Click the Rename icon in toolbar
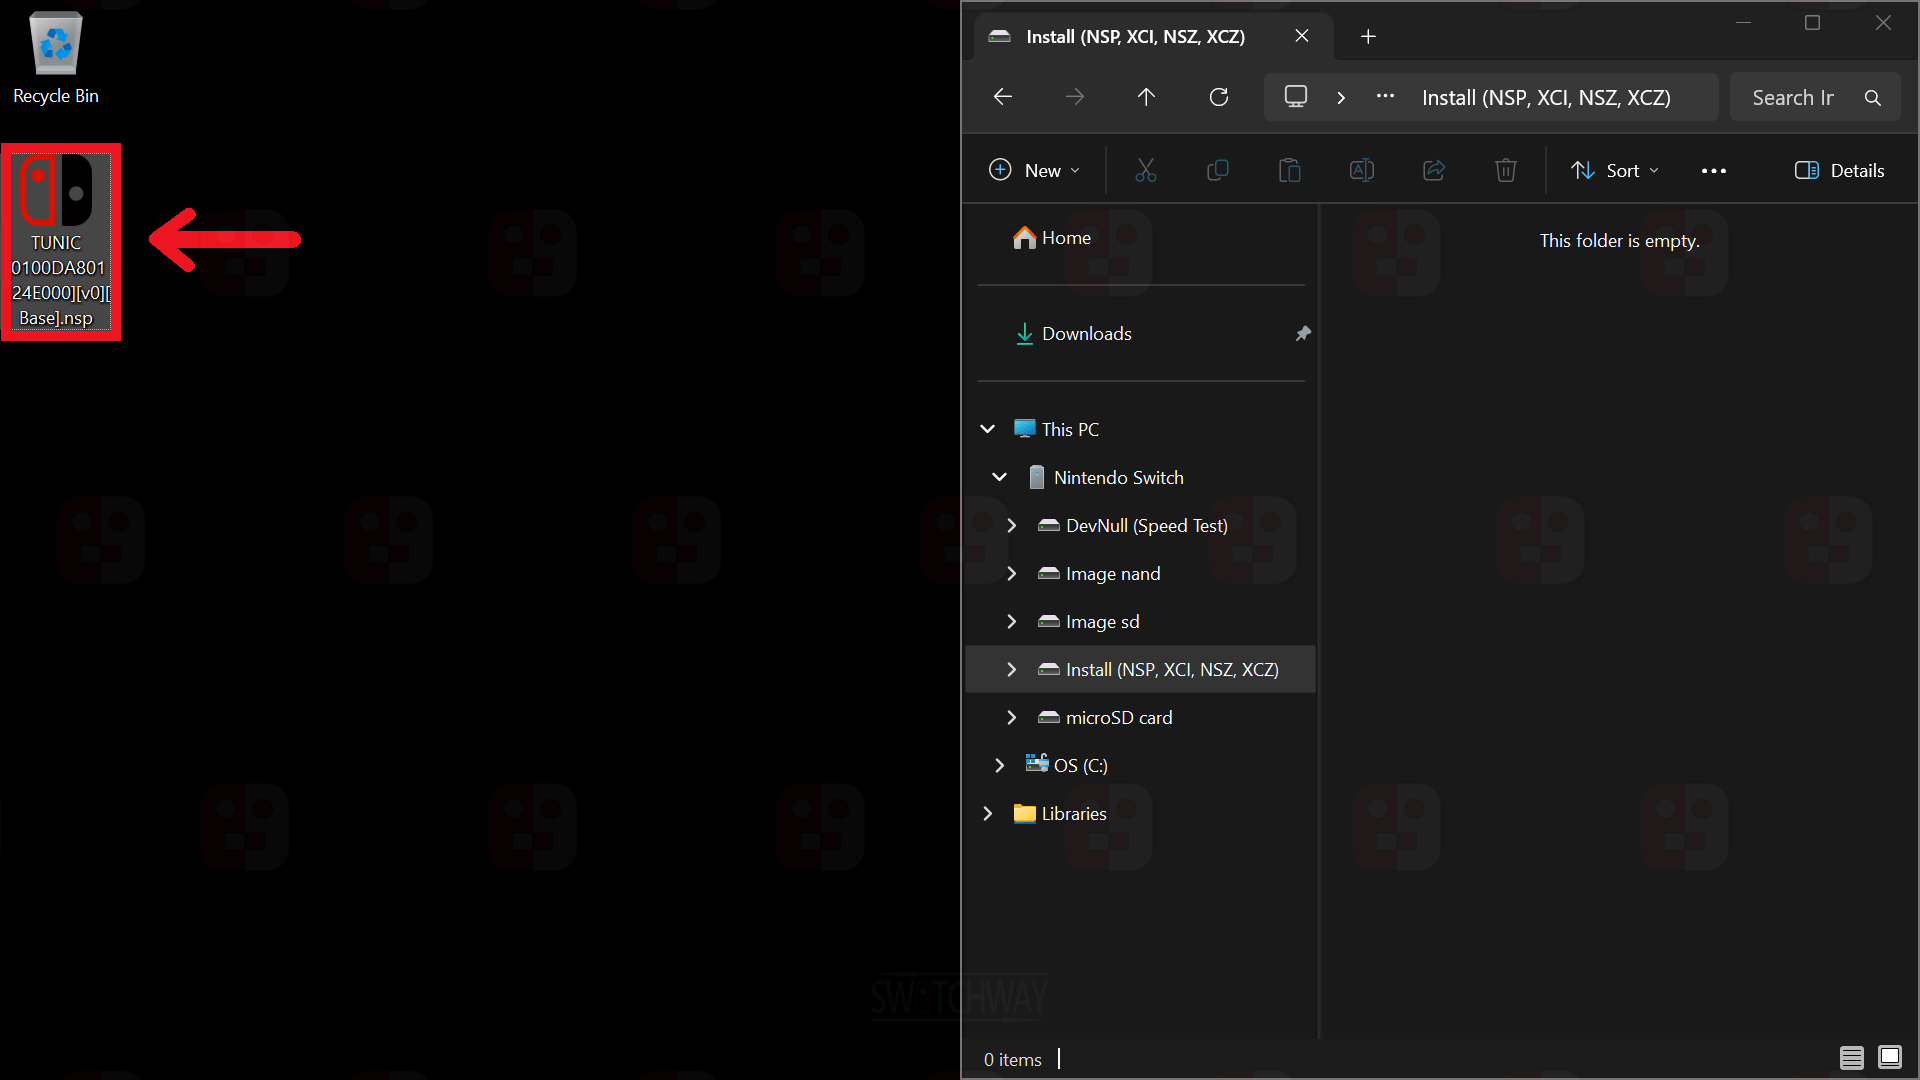 [1361, 171]
